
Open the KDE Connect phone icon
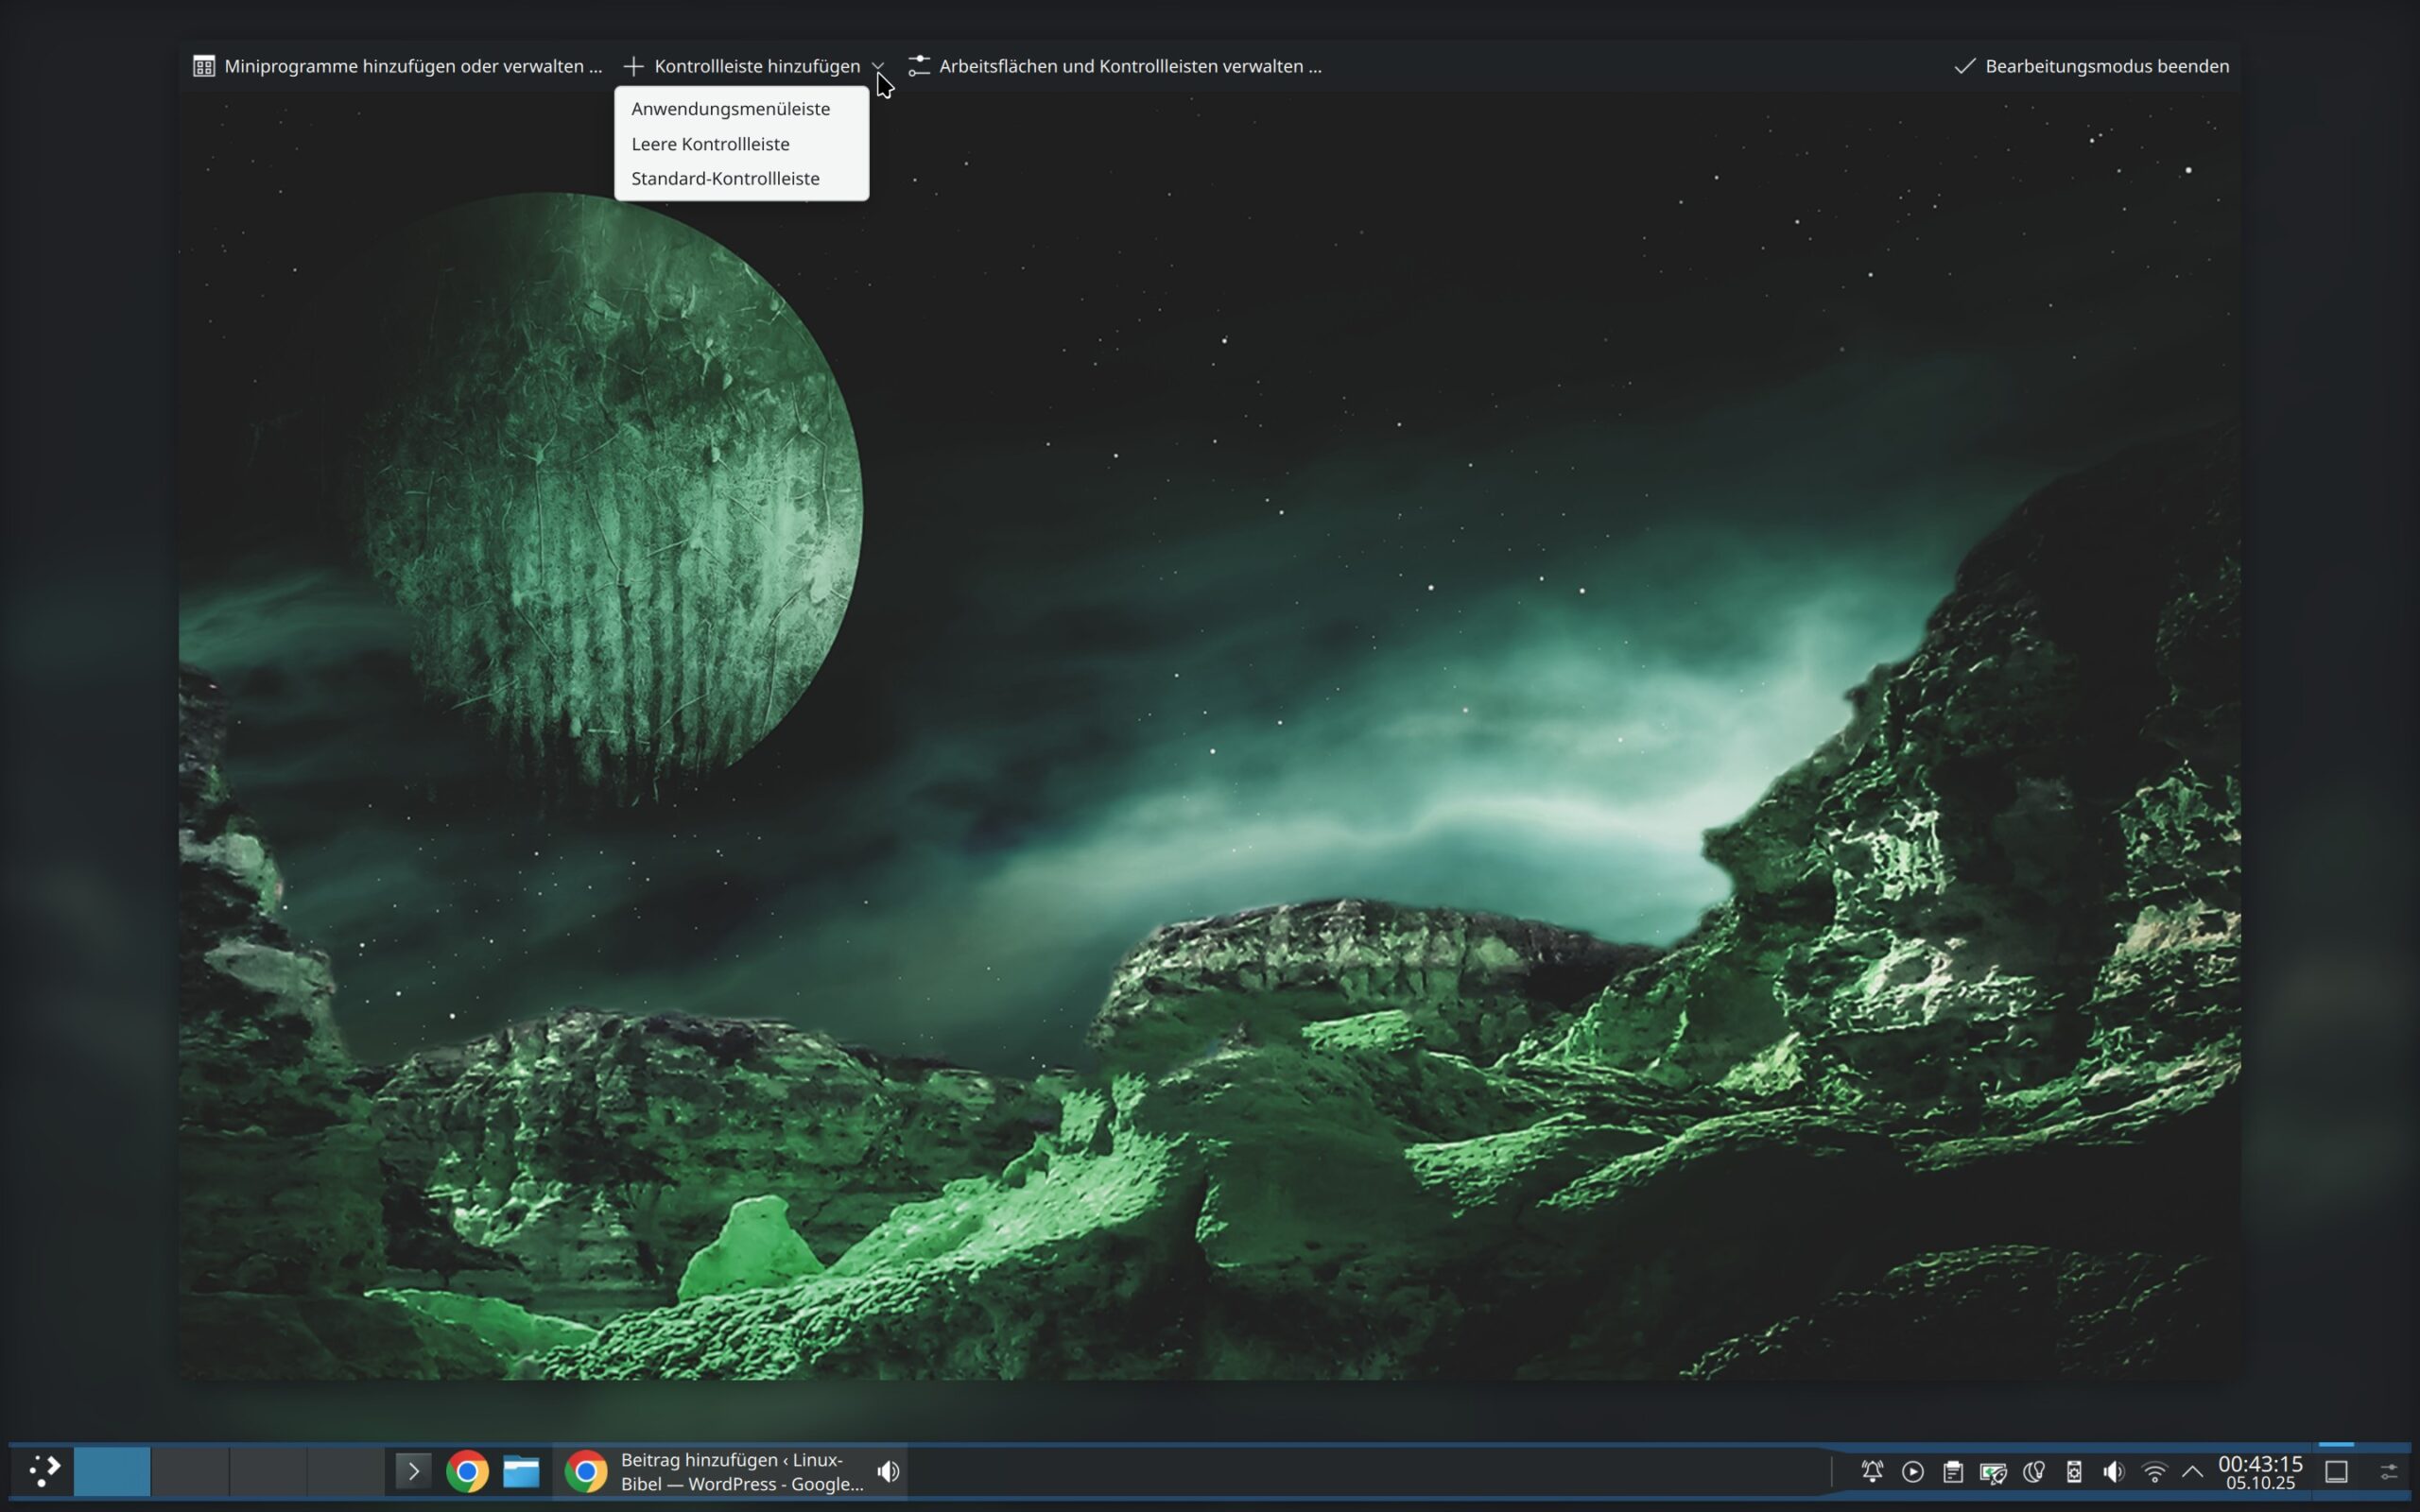coord(2074,1471)
